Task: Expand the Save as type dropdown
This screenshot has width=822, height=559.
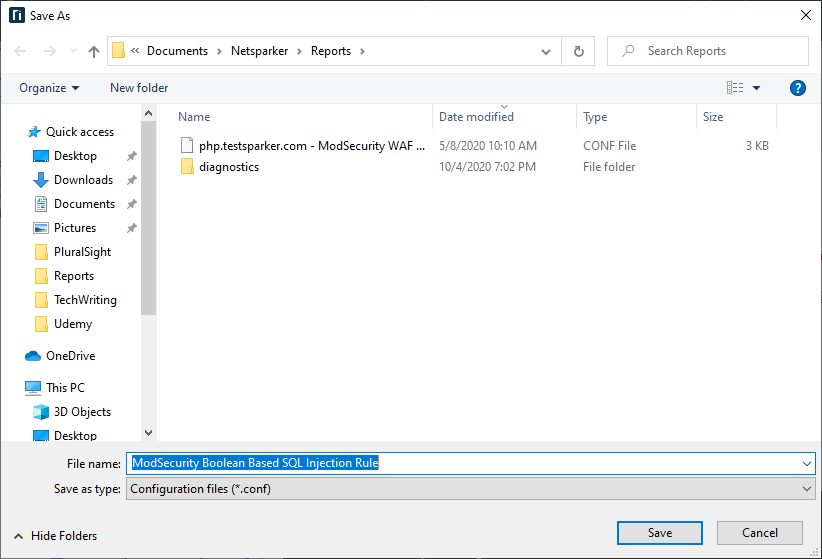Action: (x=807, y=489)
